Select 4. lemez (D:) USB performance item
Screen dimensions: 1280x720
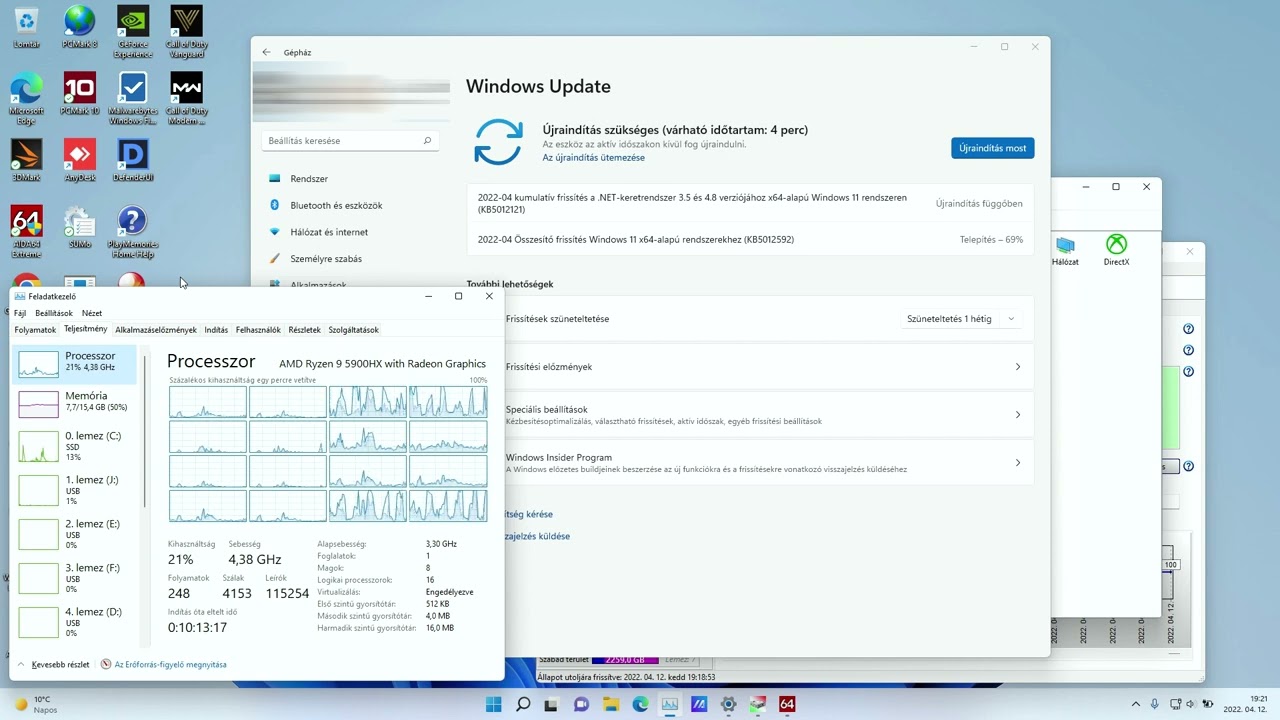76,622
